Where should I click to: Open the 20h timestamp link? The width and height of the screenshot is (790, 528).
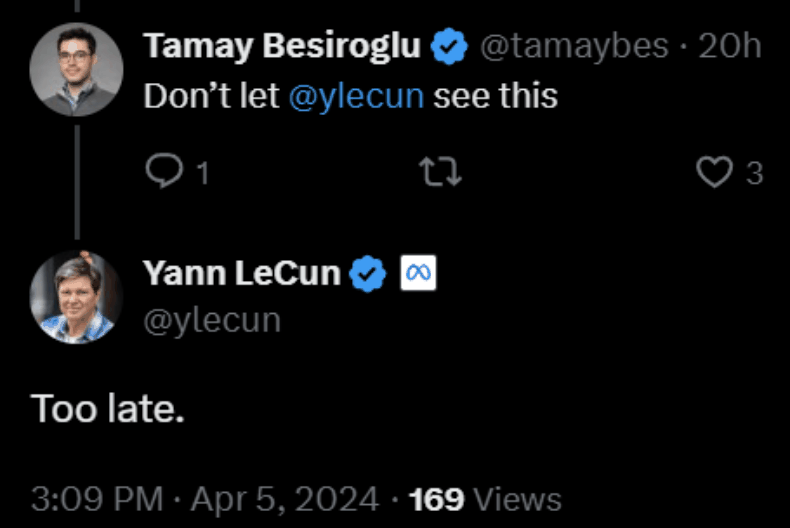[730, 46]
